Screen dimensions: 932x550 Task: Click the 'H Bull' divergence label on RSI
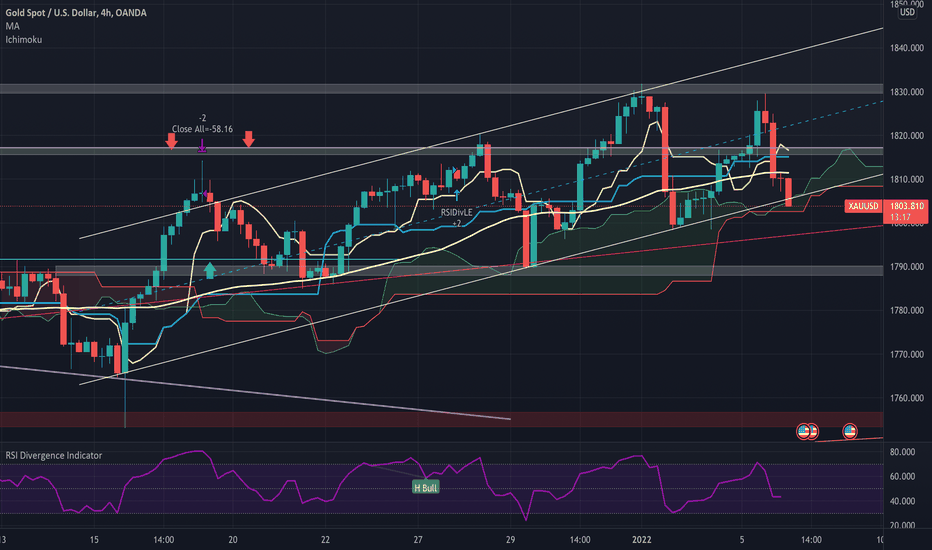coord(426,488)
